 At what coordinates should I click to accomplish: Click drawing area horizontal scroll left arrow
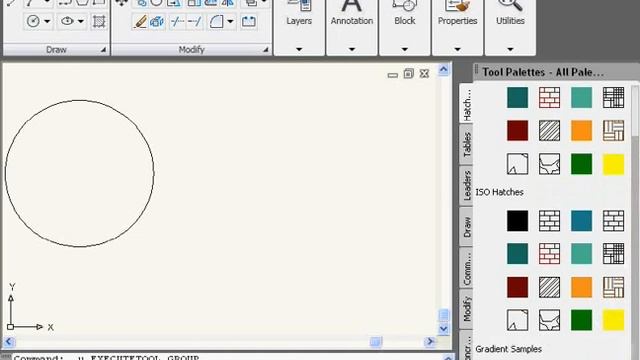[9, 342]
